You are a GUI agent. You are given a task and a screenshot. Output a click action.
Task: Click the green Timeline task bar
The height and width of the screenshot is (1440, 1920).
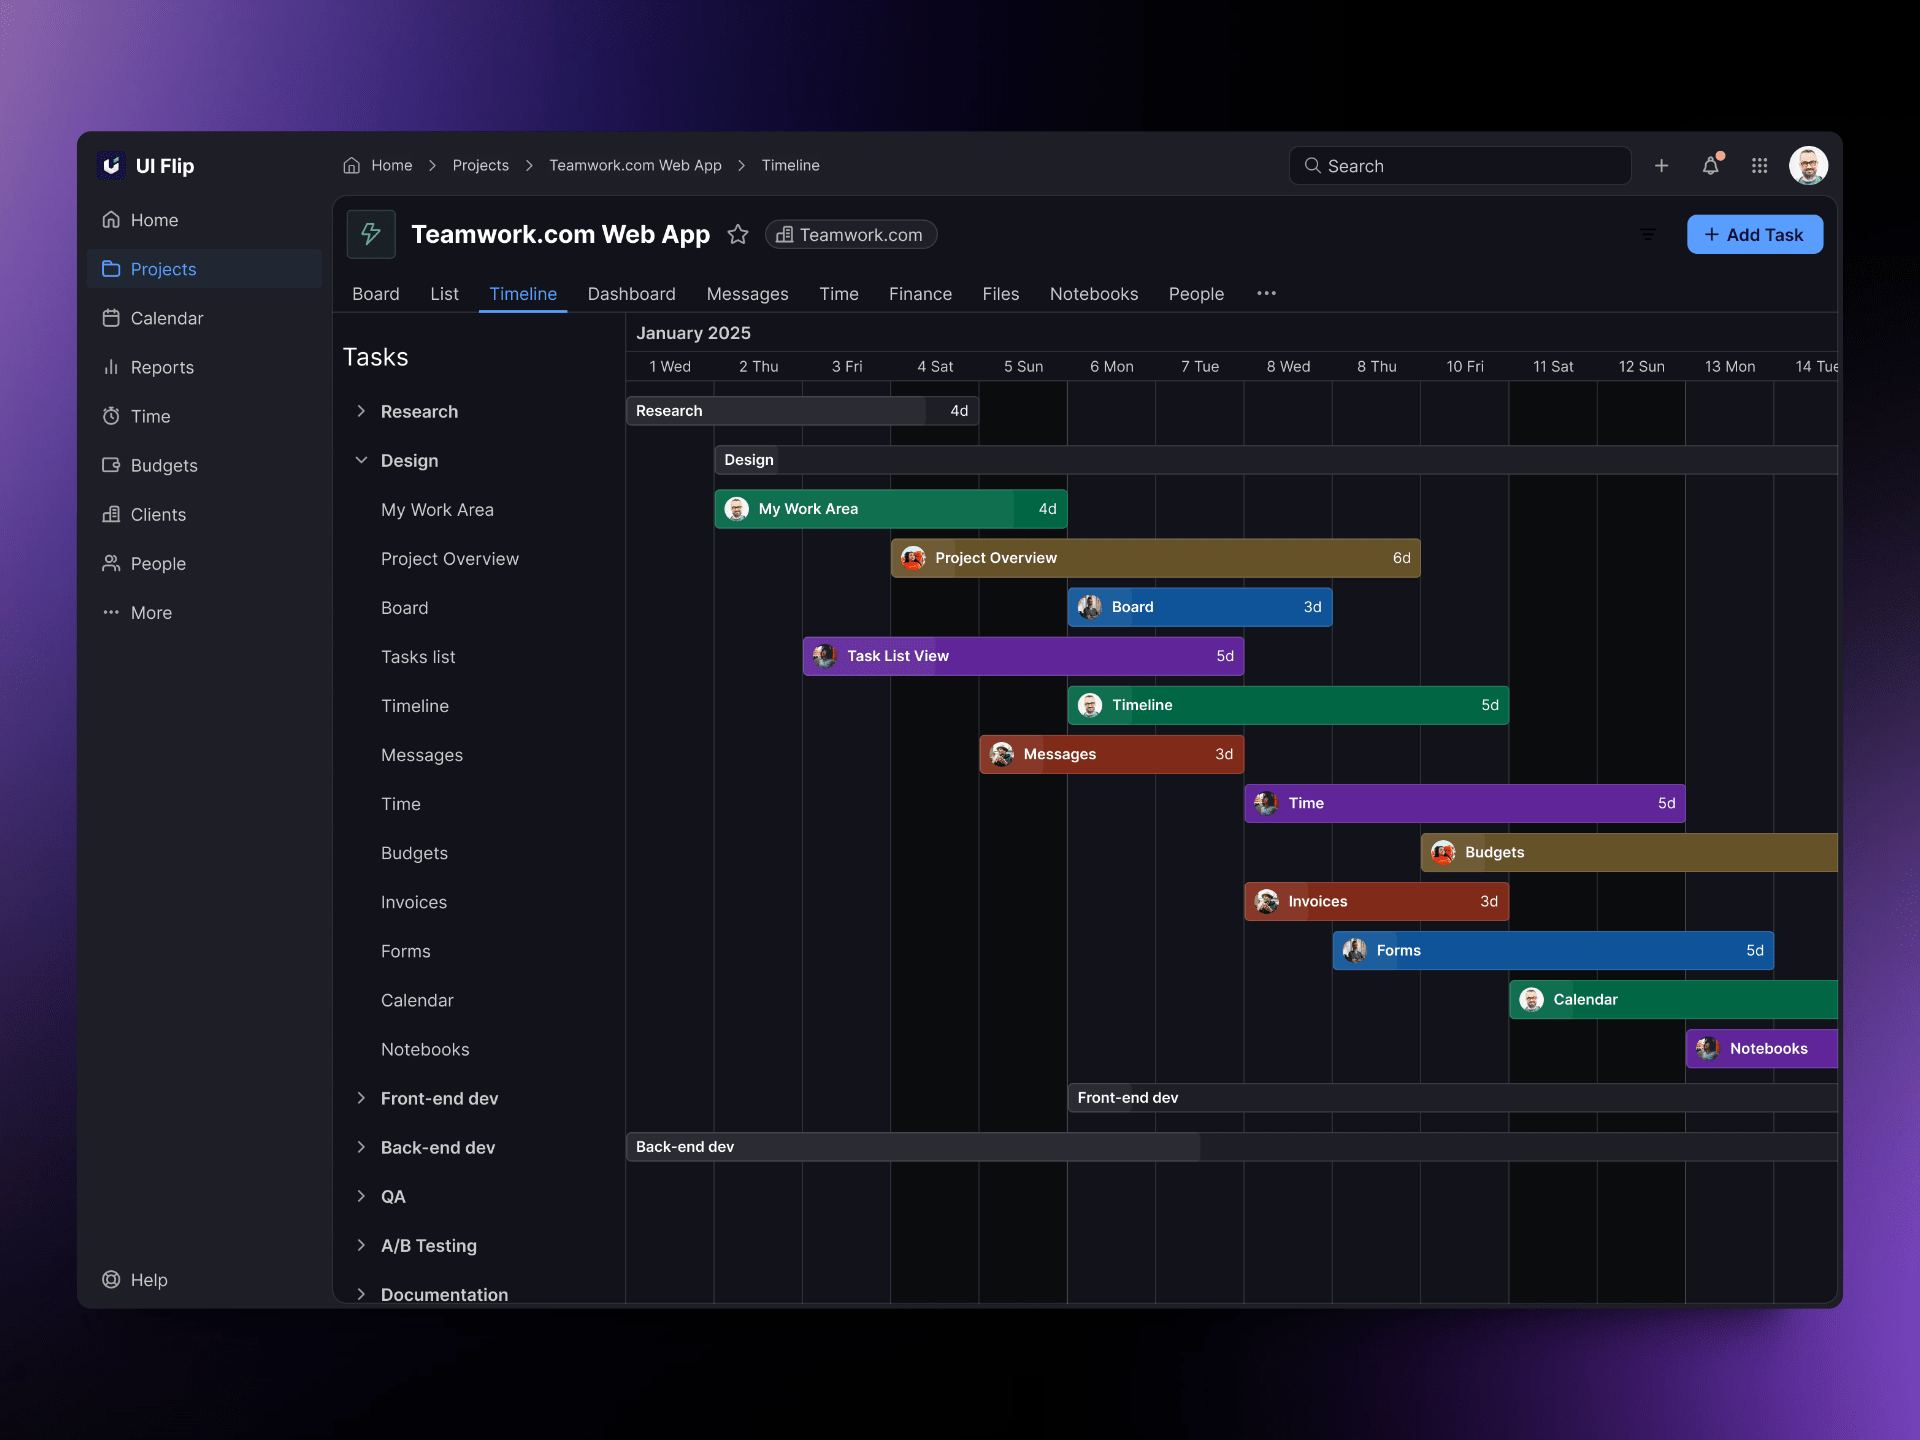click(x=1288, y=705)
